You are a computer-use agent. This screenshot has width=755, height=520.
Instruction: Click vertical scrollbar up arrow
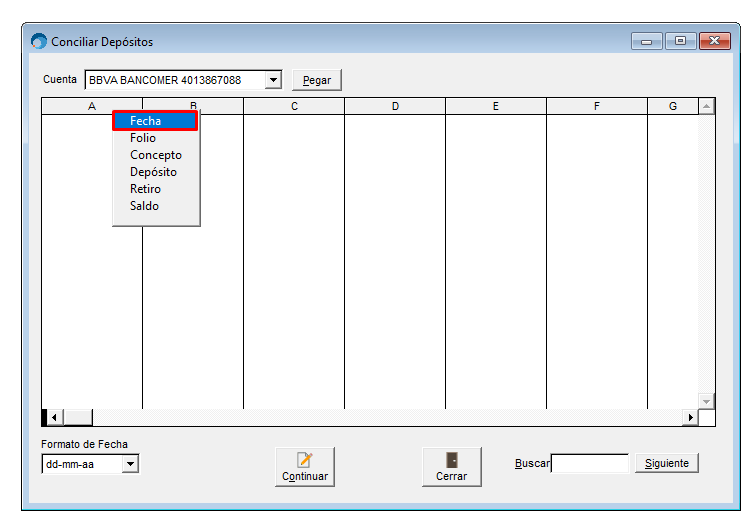[706, 106]
